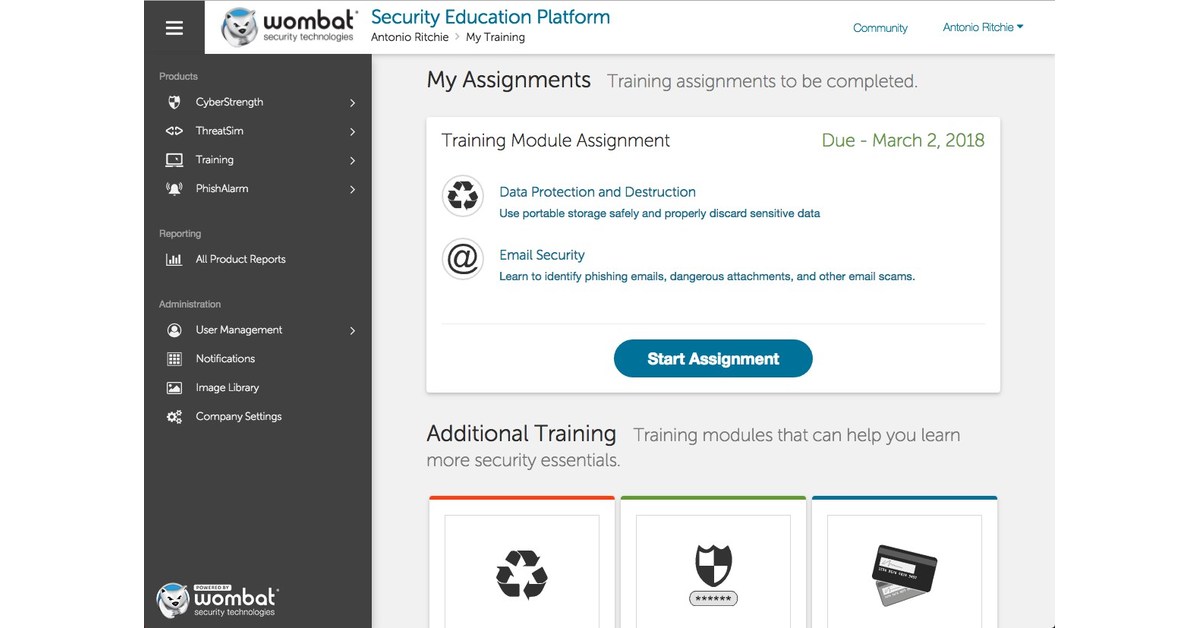Open the Community menu item
The image size is (1199, 628).
coord(879,28)
